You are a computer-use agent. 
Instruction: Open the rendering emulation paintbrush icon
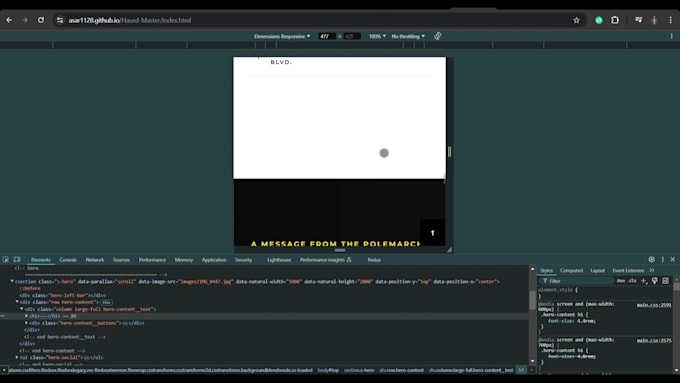pyautogui.click(x=654, y=281)
